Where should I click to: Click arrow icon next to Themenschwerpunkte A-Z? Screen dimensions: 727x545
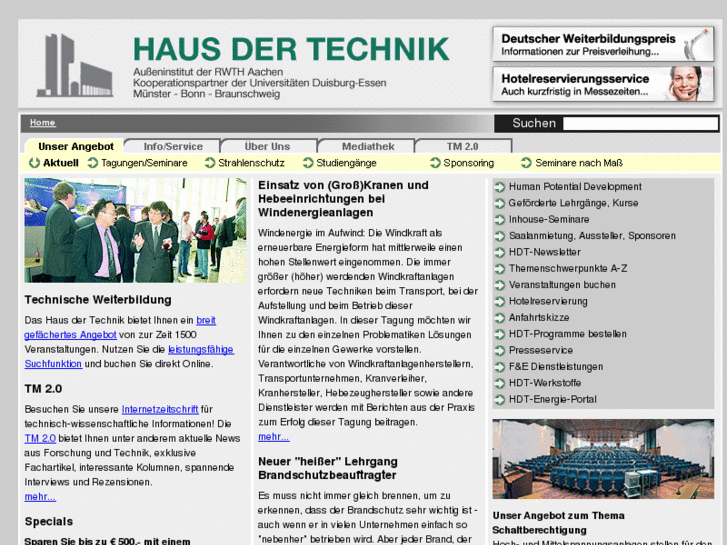coord(499,269)
